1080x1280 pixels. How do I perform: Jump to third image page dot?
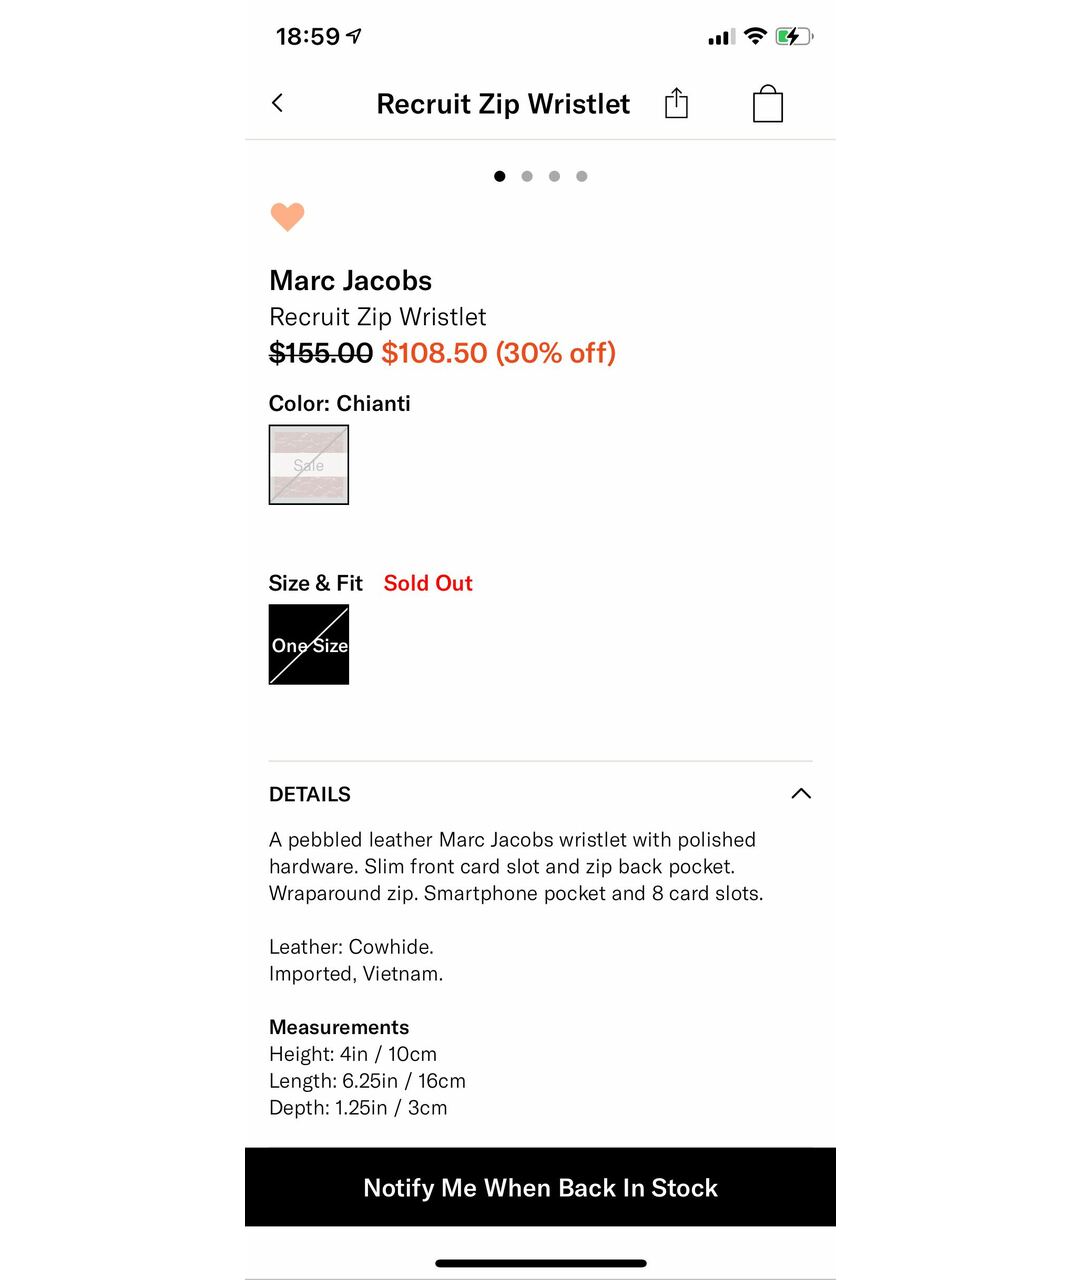(x=554, y=177)
